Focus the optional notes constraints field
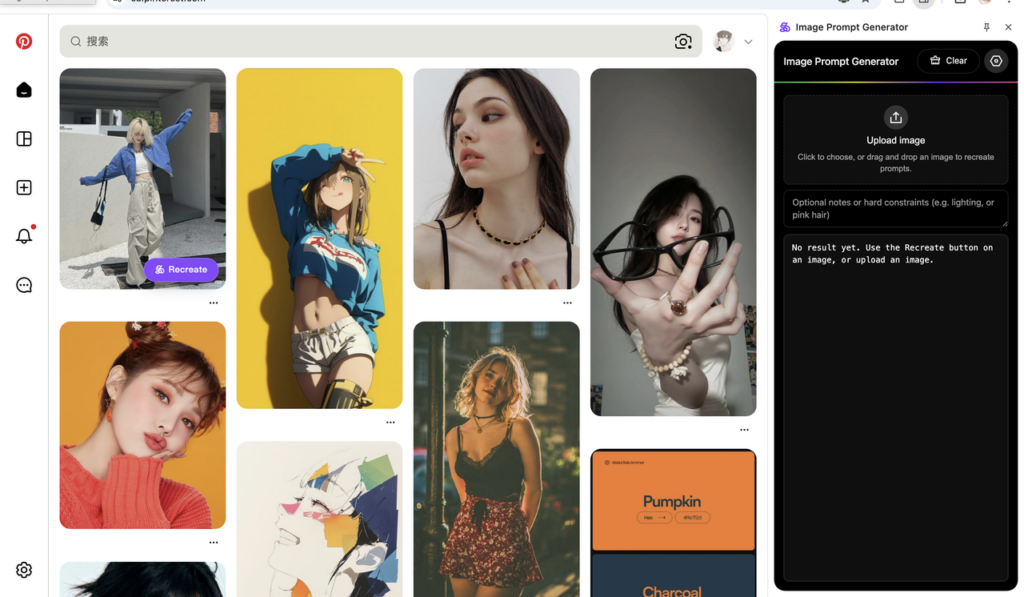Image resolution: width=1024 pixels, height=597 pixels. point(895,208)
